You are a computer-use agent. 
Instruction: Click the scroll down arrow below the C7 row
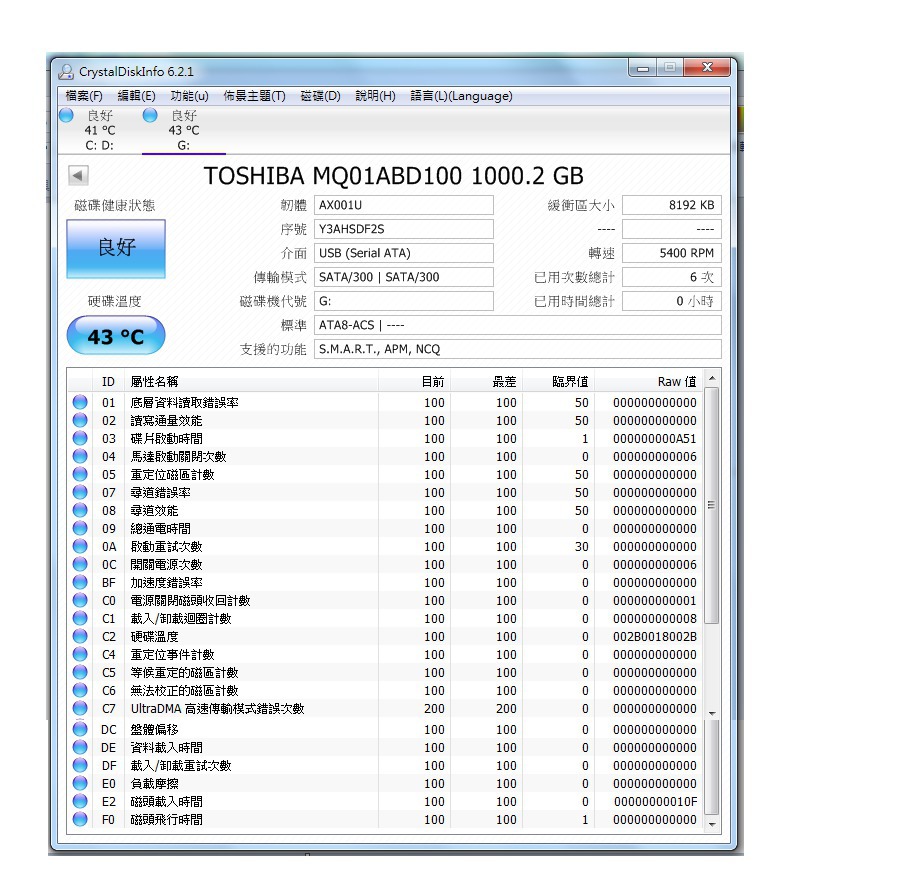pos(712,713)
